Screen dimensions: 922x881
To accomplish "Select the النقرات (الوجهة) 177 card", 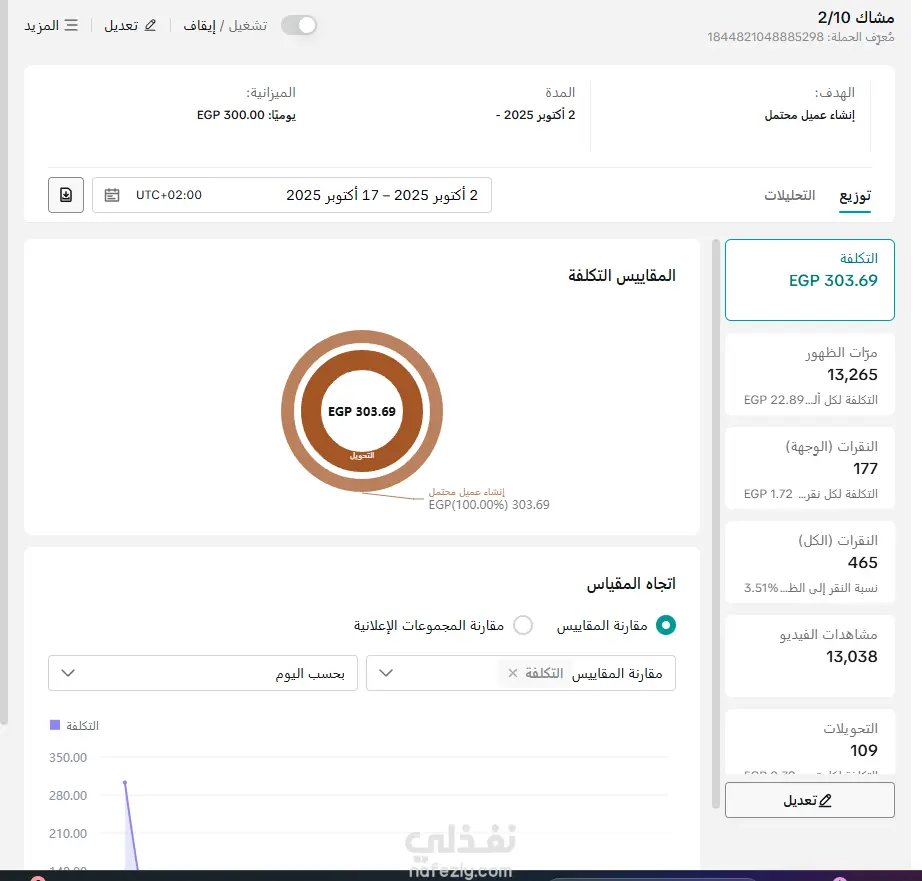I will pos(810,468).
